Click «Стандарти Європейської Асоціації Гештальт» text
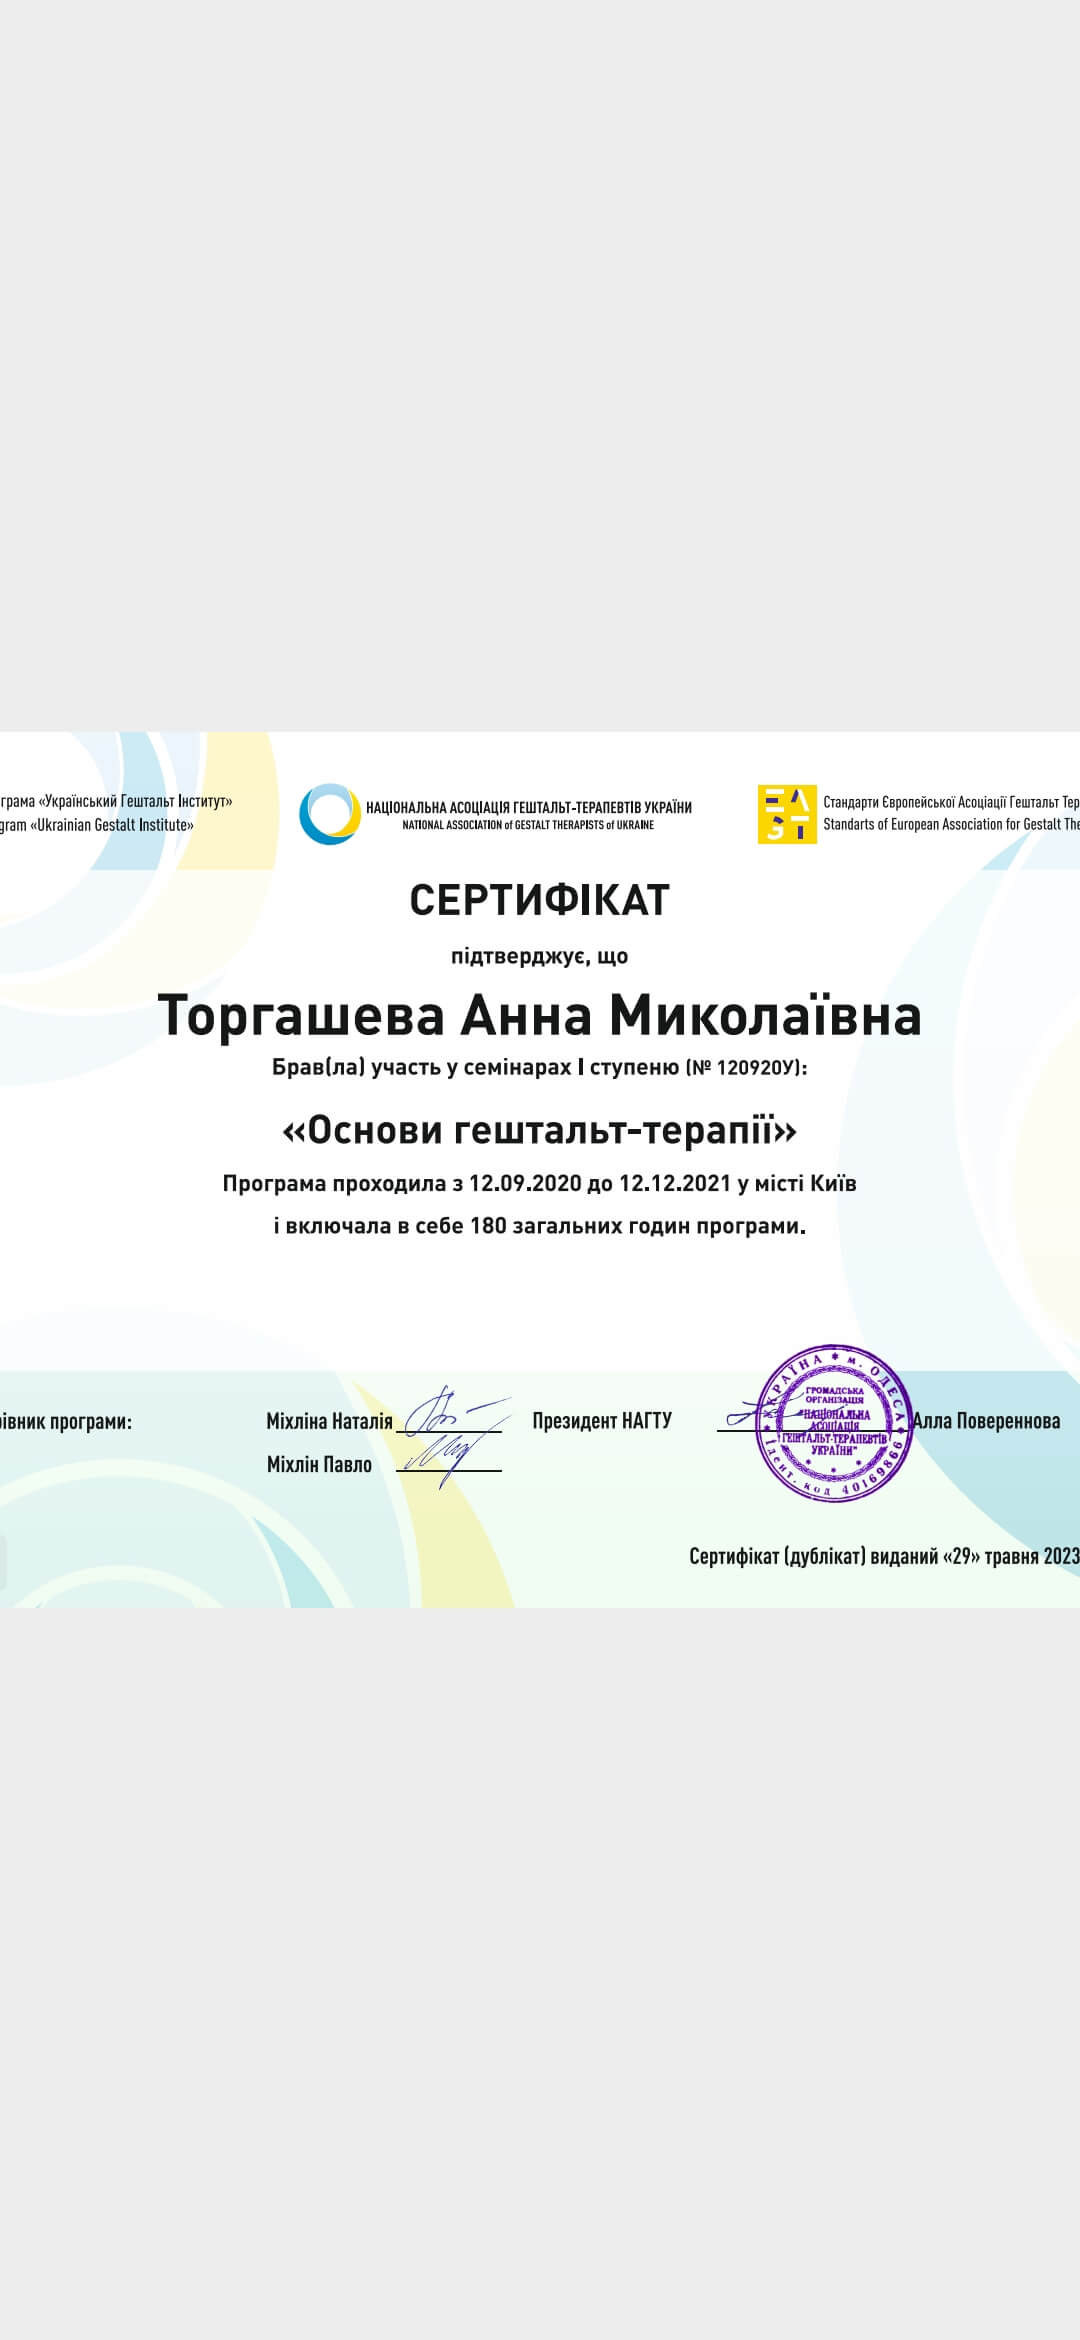Image resolution: width=1080 pixels, height=2340 pixels. [x=950, y=802]
